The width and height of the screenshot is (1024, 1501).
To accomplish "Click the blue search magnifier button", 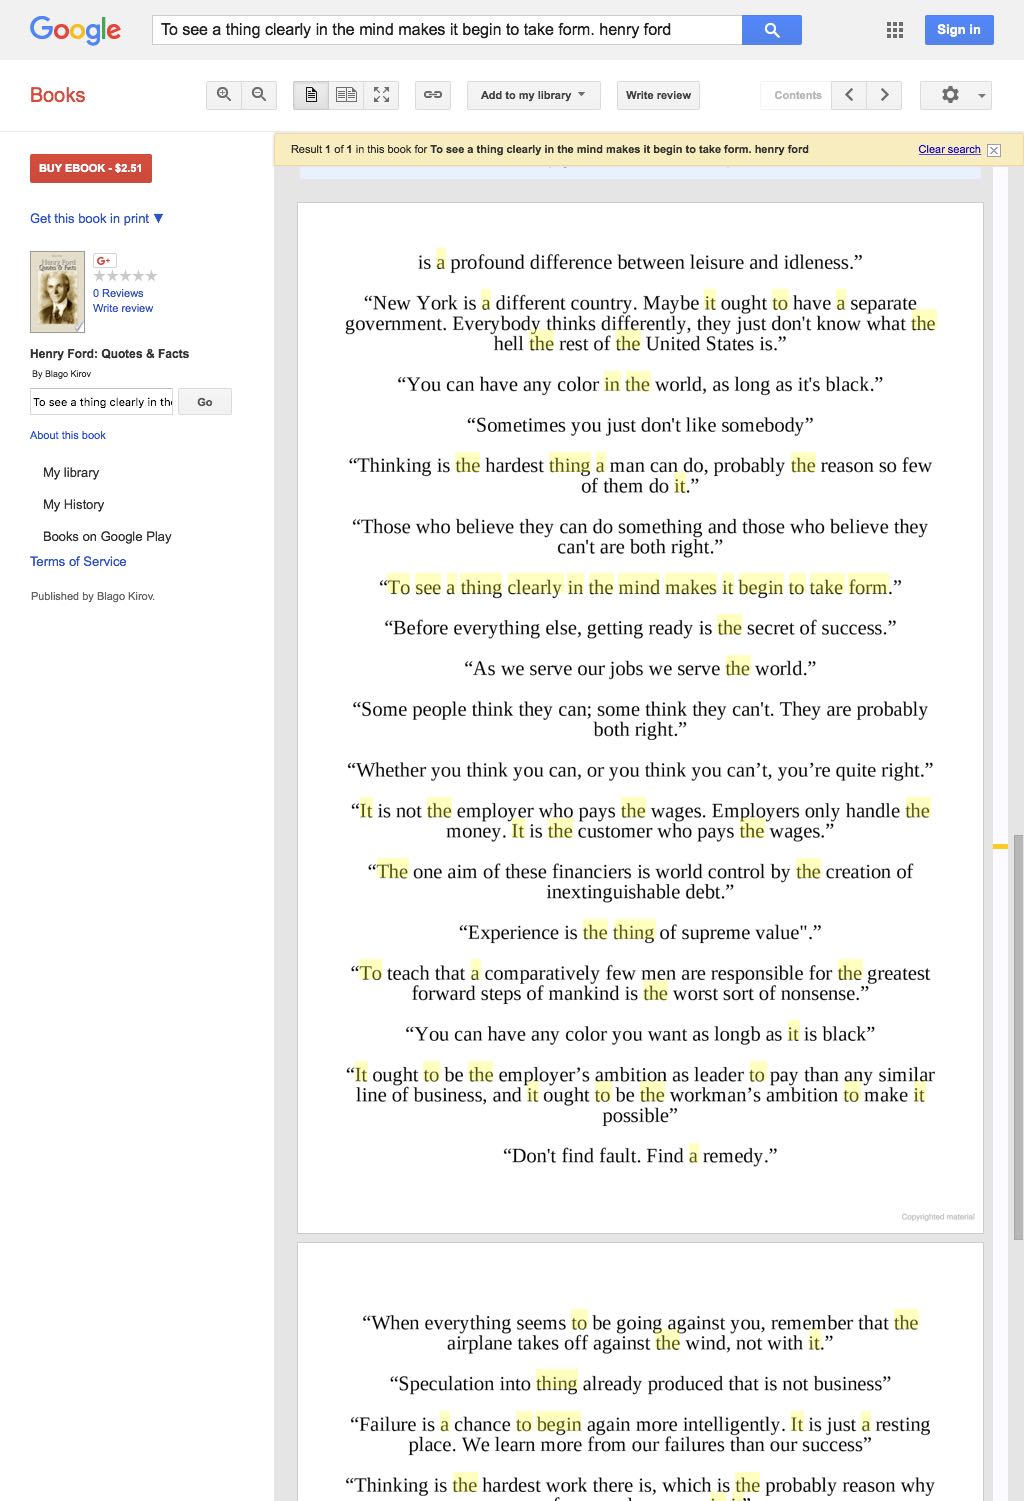I will 771,30.
